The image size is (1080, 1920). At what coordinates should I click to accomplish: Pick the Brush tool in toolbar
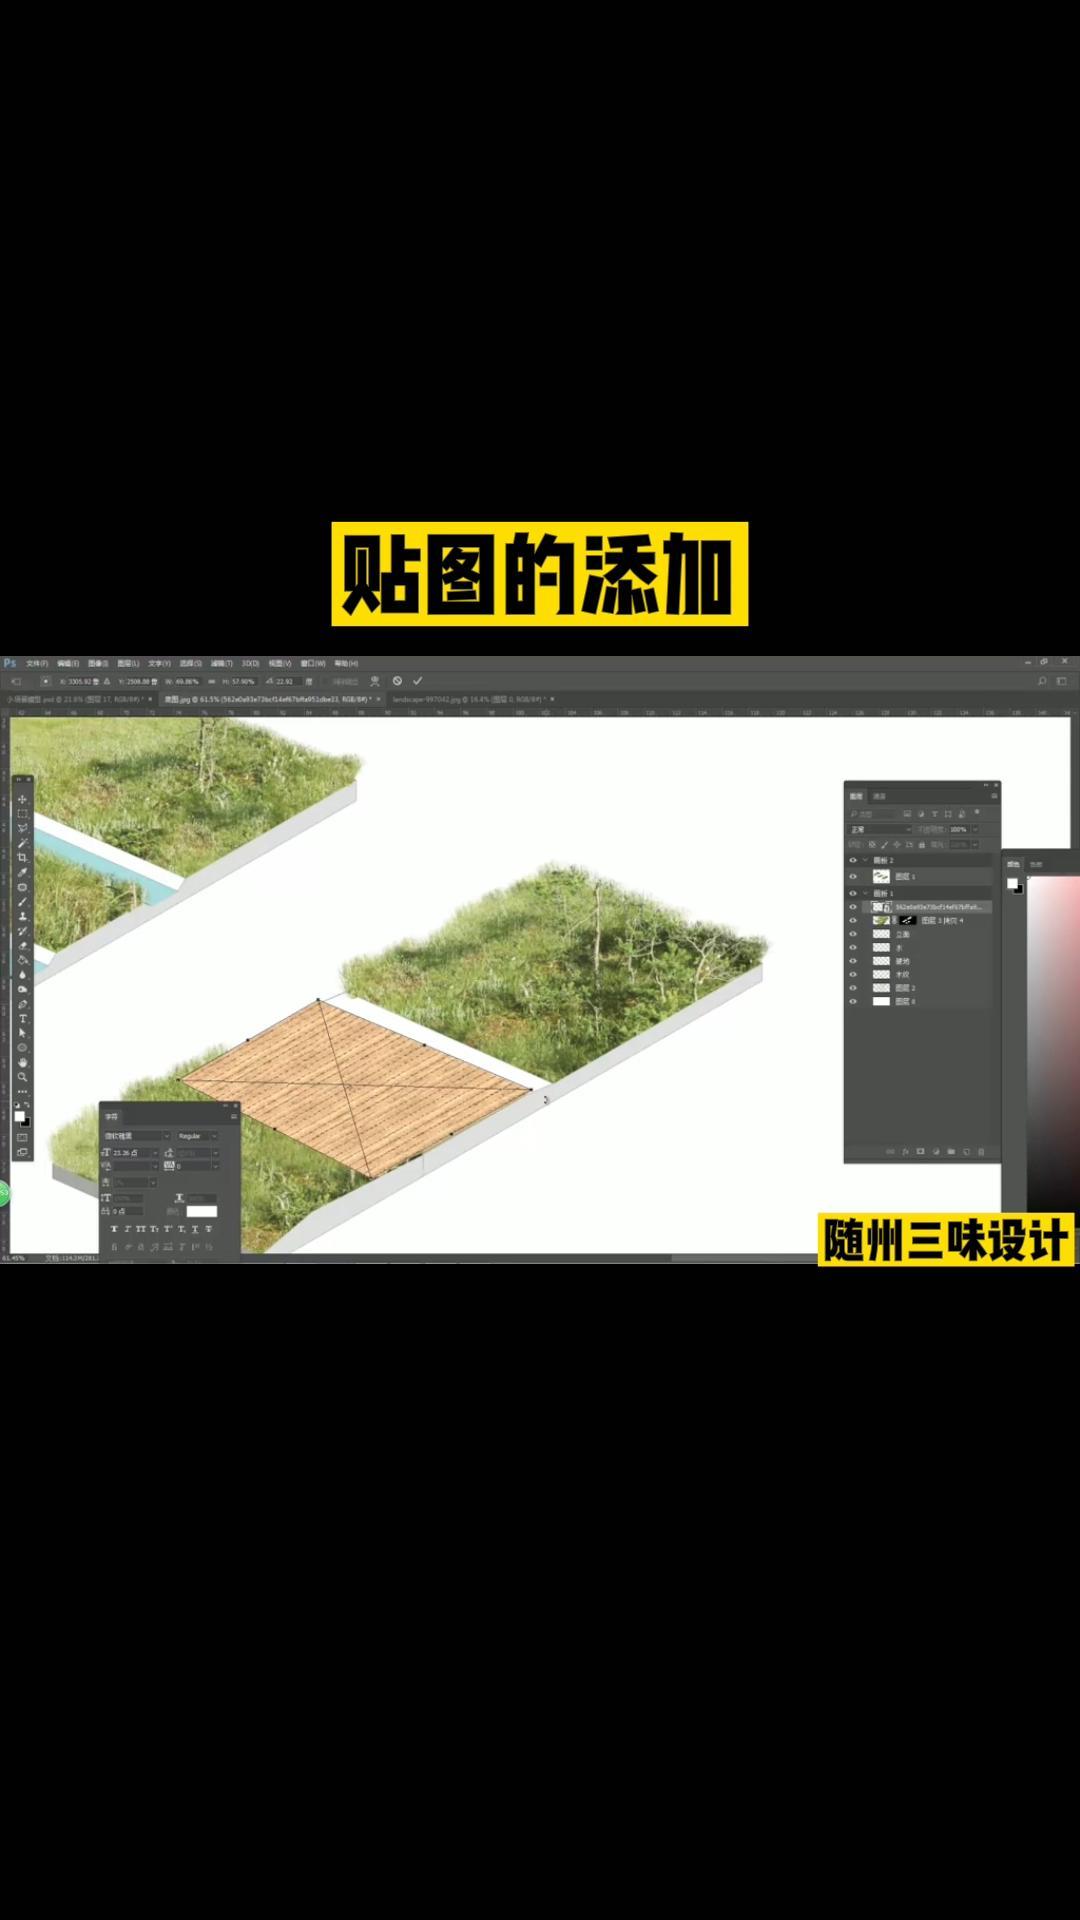(x=22, y=902)
